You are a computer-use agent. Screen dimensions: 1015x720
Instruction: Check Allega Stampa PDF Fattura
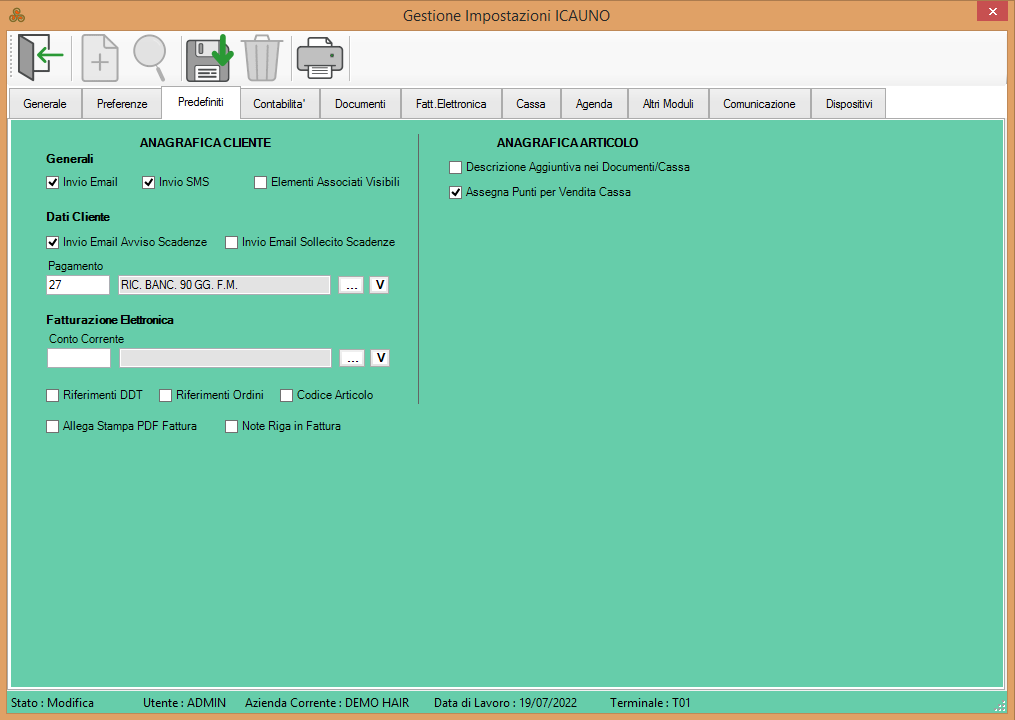coord(53,426)
